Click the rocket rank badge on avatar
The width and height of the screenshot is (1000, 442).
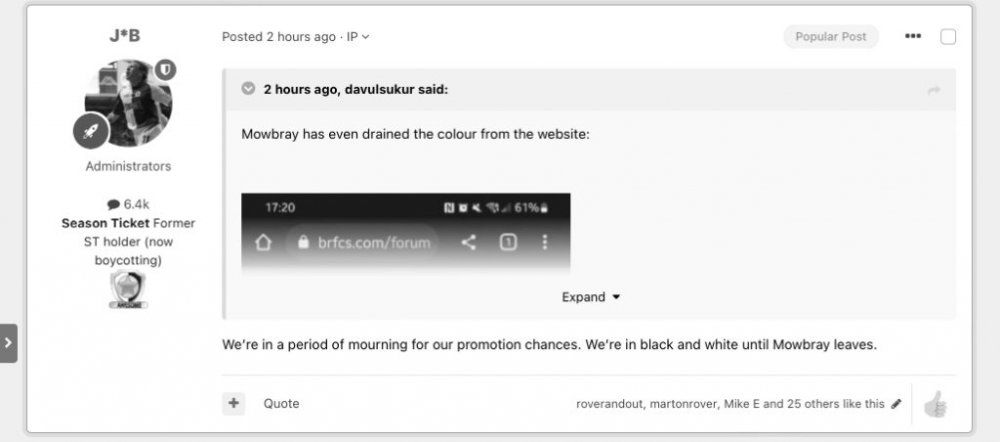[x=90, y=131]
